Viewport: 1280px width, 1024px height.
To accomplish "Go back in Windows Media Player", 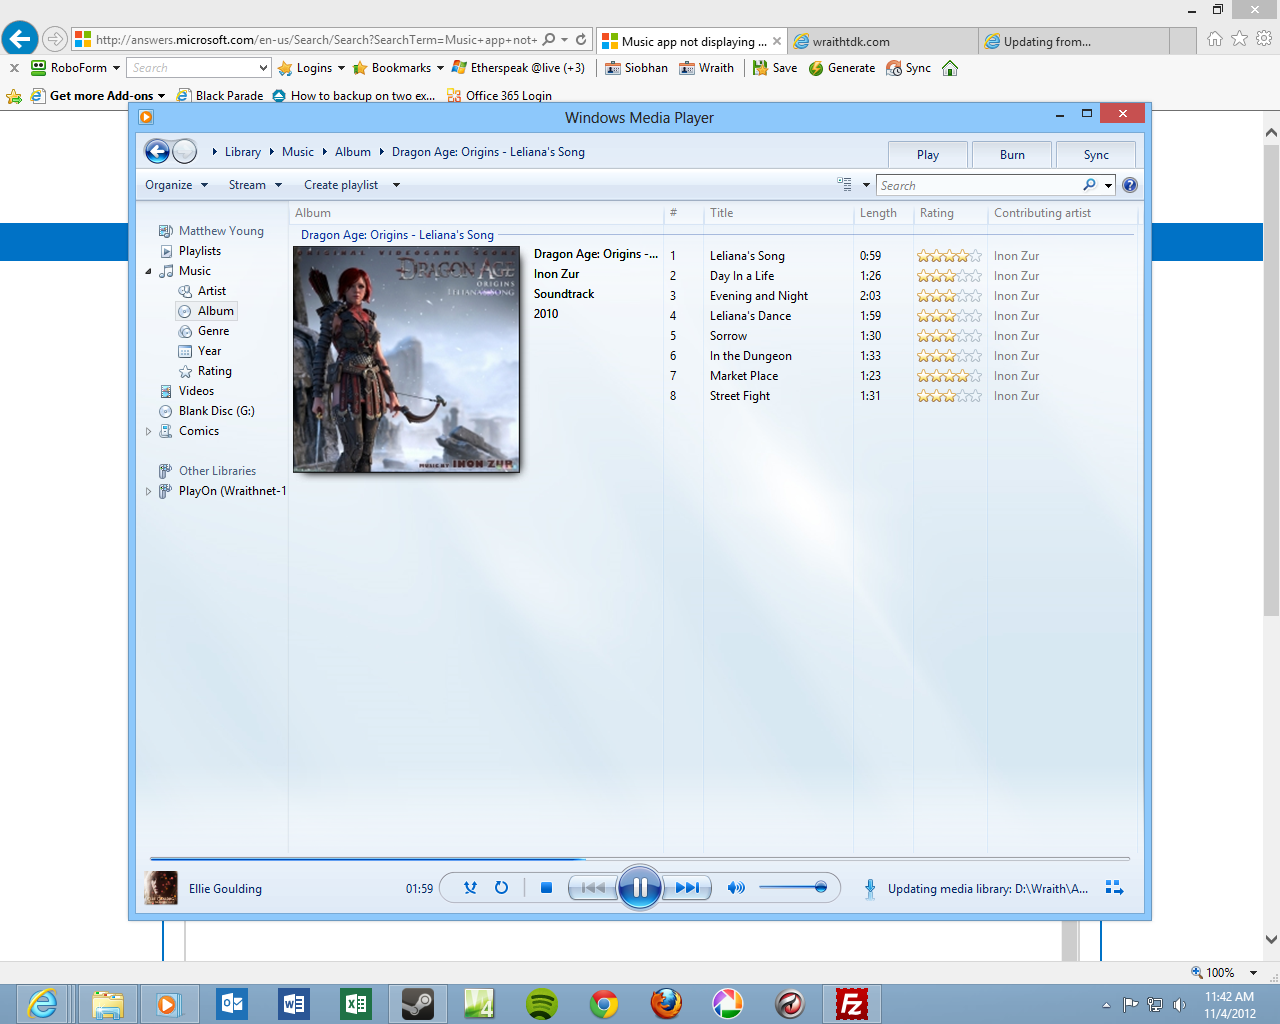I will (x=157, y=152).
